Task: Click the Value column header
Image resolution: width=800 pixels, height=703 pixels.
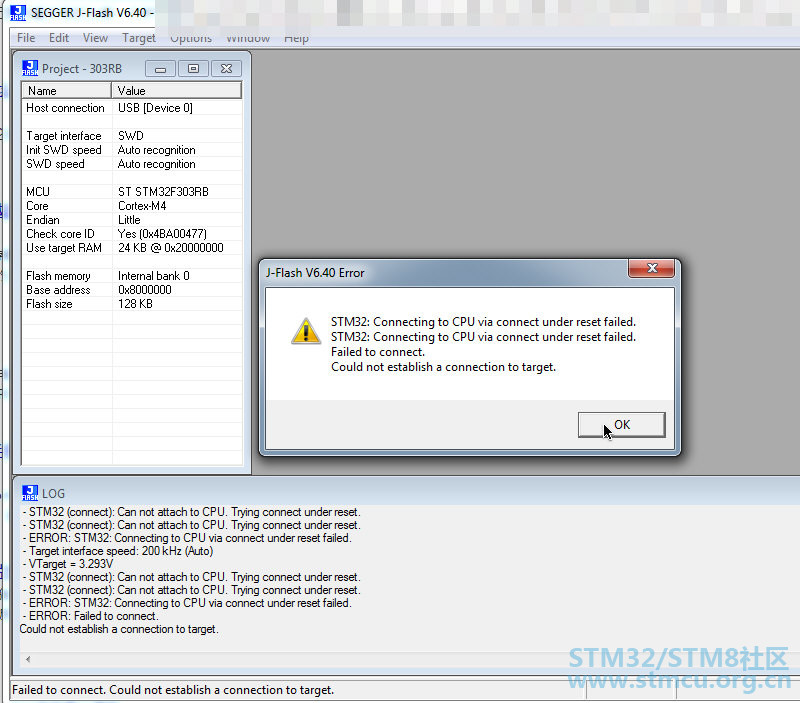Action: [177, 91]
